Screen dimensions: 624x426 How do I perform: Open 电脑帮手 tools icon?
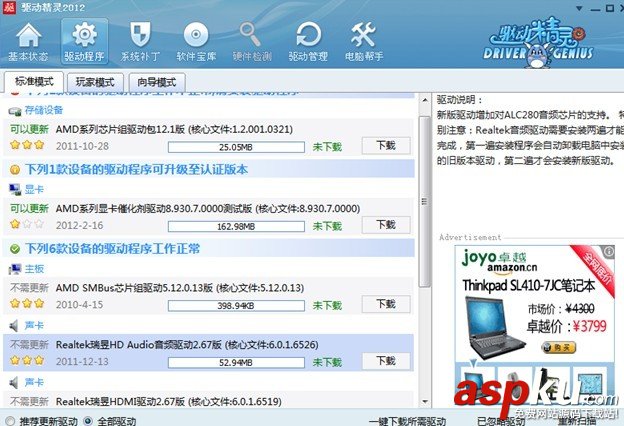tap(364, 41)
